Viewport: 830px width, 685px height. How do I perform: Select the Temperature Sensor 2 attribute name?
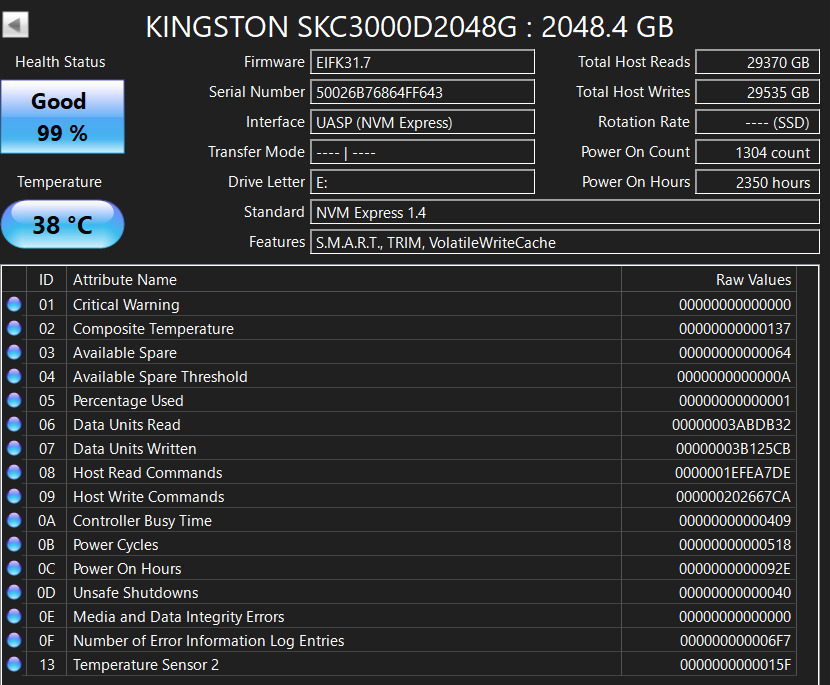146,665
